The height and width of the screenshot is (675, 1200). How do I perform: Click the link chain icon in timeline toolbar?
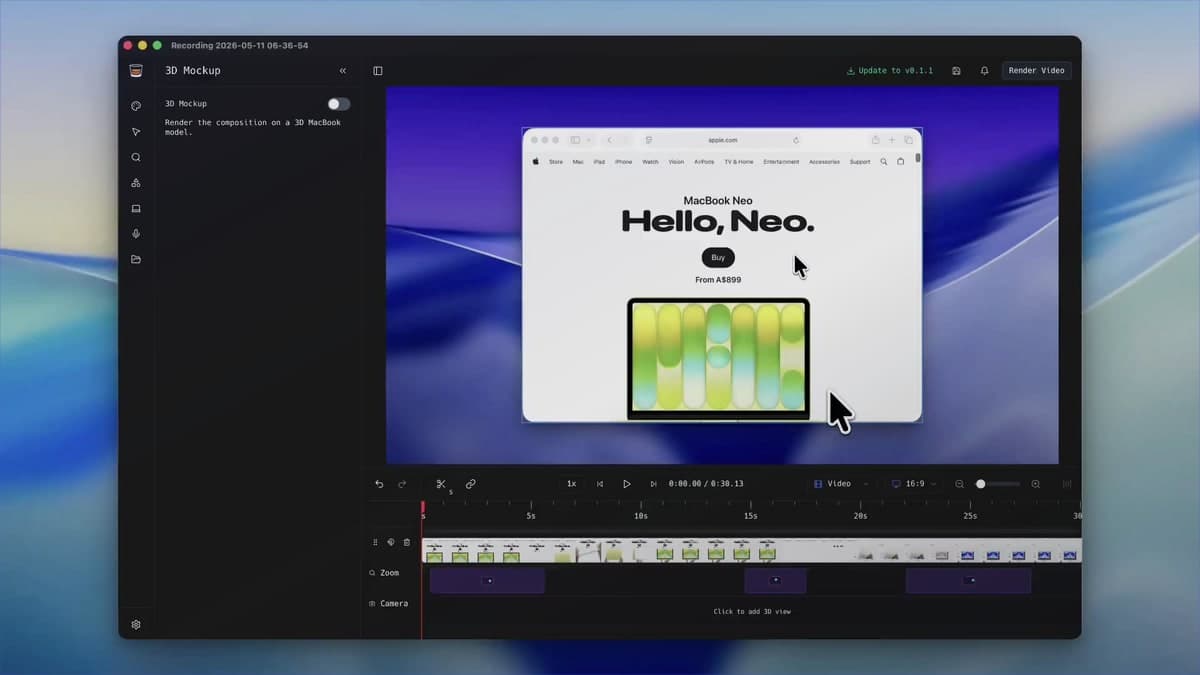click(x=471, y=484)
